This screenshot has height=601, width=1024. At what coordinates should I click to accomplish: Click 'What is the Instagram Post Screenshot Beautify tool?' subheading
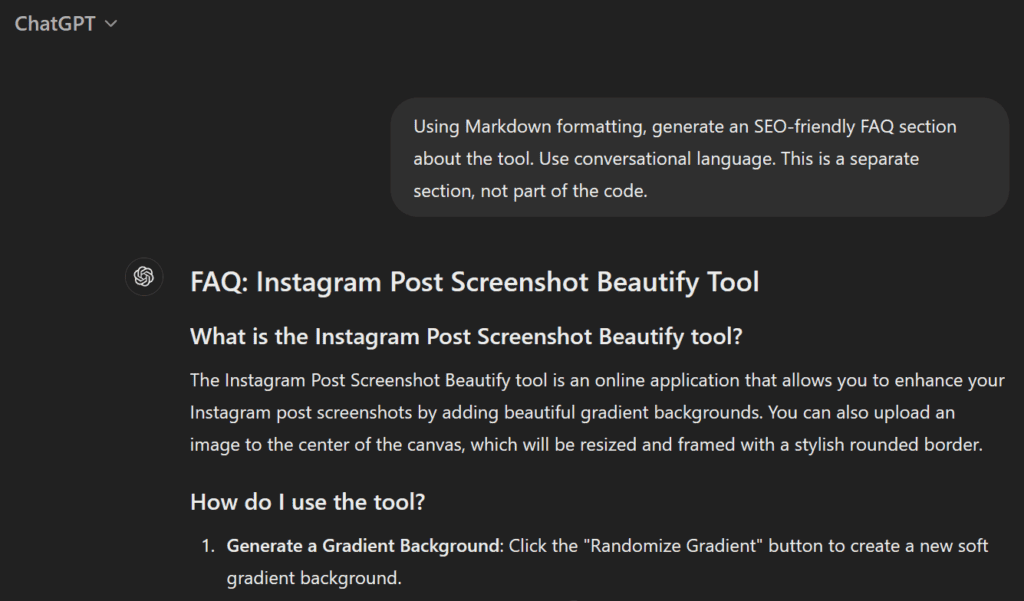(466, 337)
